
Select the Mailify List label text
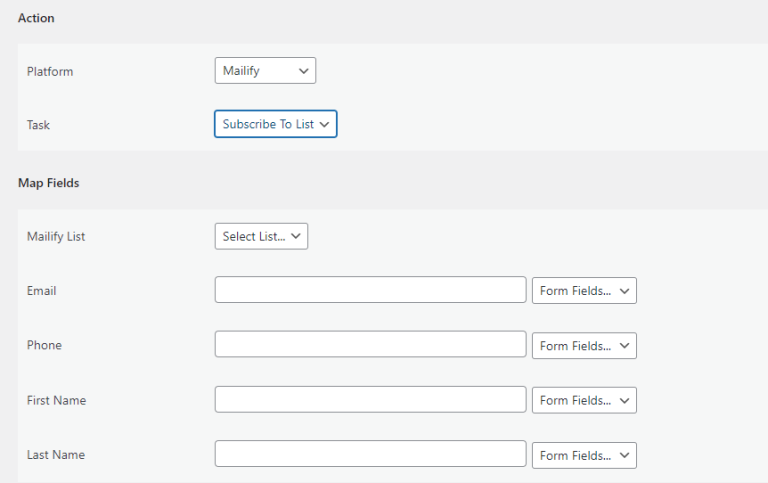point(56,237)
